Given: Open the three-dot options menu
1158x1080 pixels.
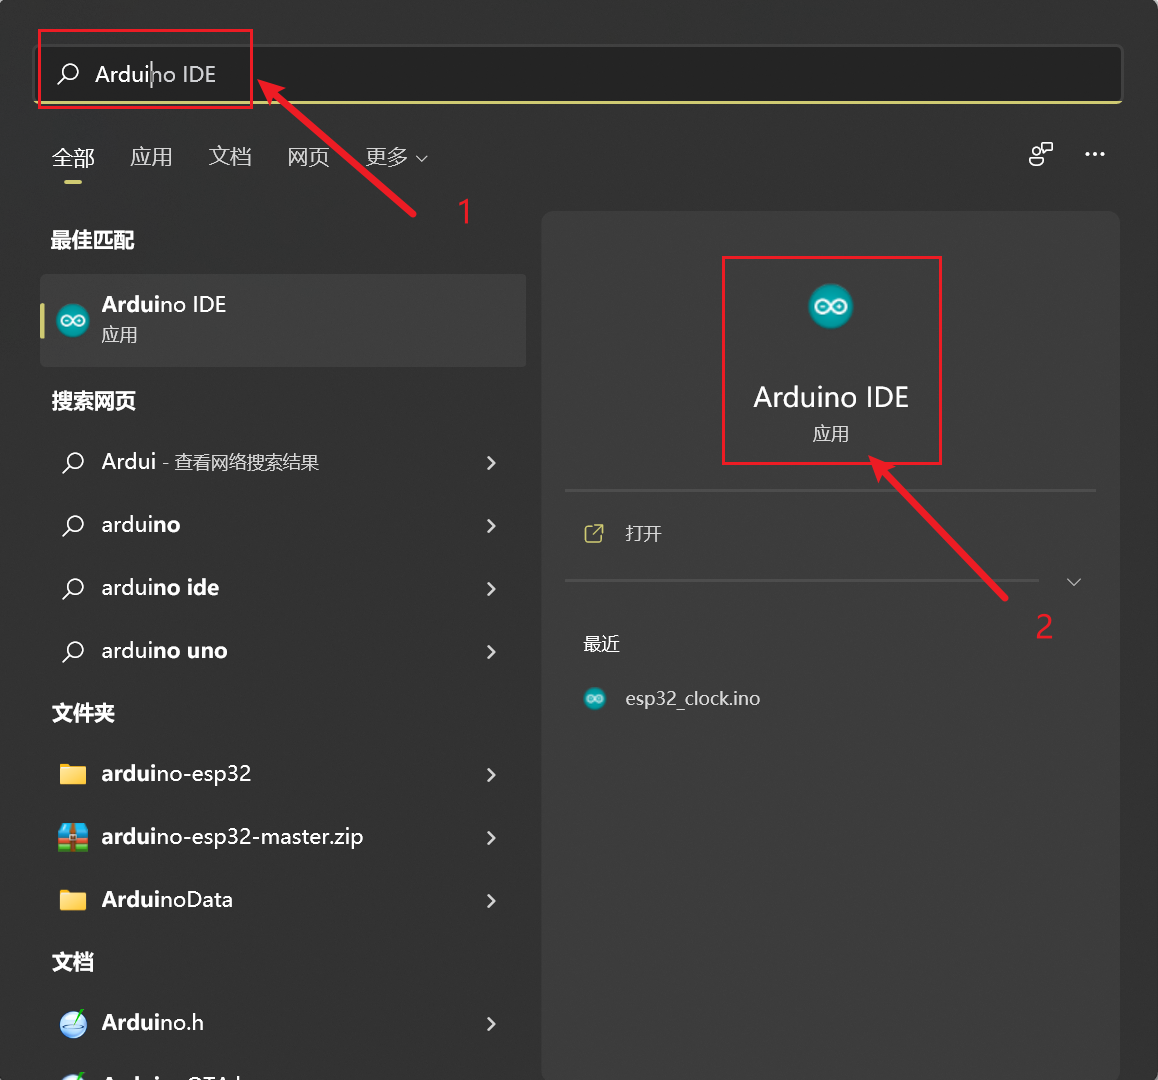Looking at the screenshot, I should click(1094, 154).
